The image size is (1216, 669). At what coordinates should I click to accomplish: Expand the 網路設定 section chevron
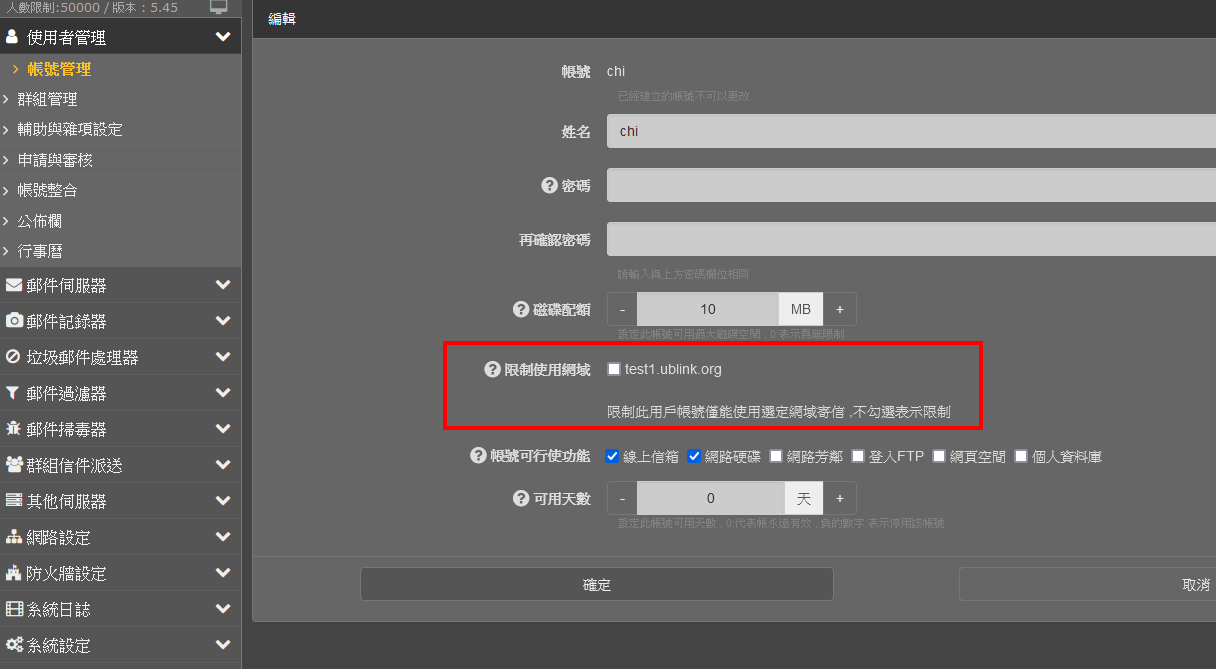tap(223, 537)
